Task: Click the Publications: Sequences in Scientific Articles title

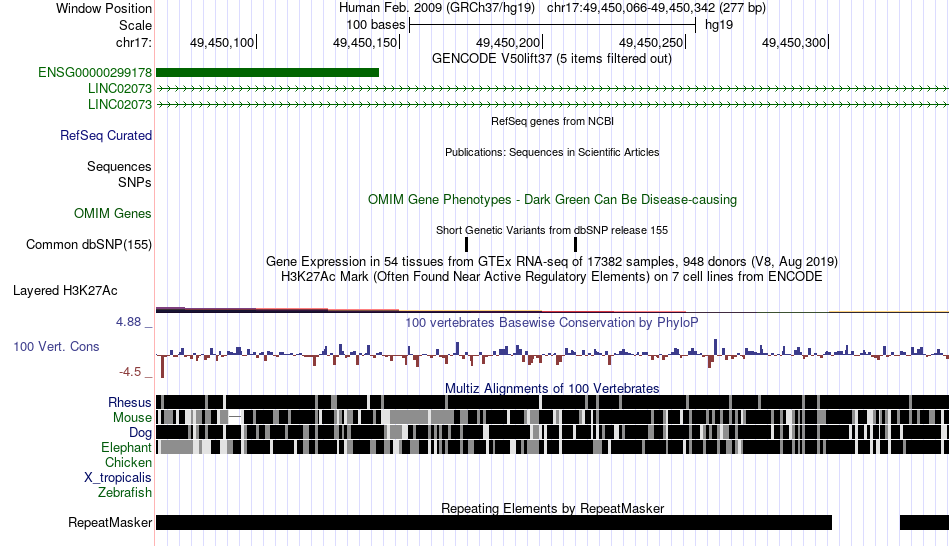Action: click(552, 152)
